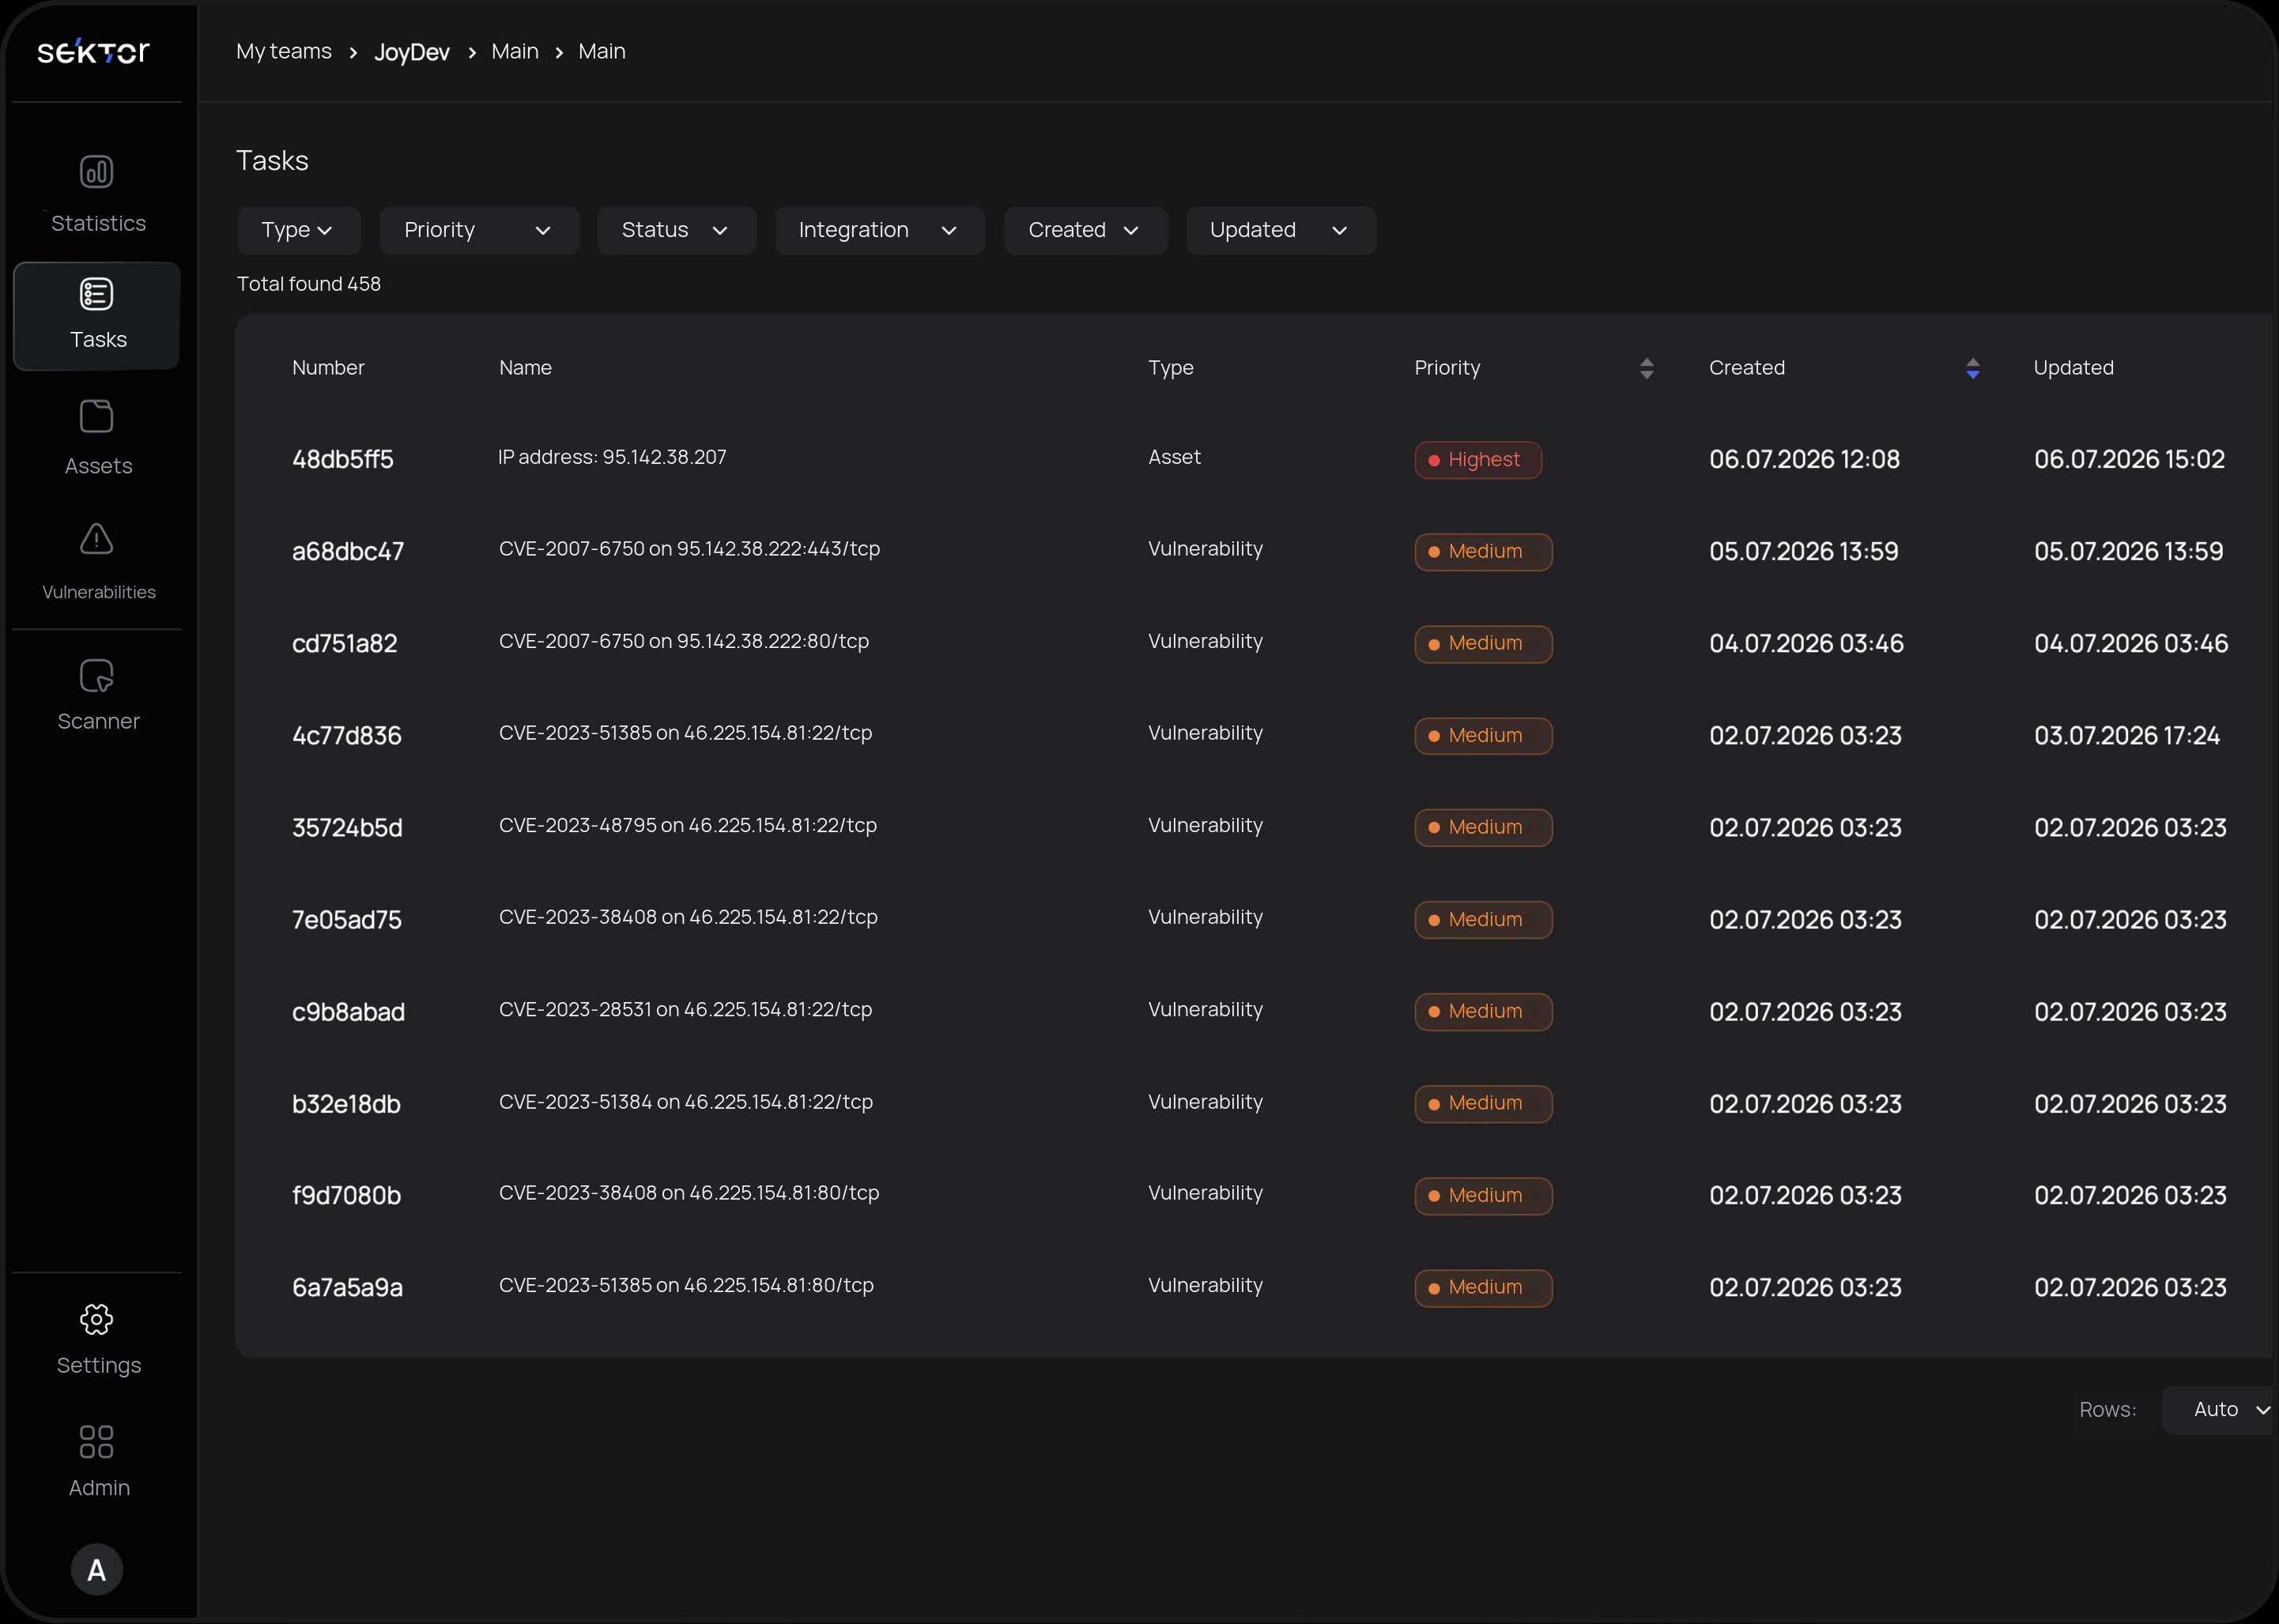Expand the Updated date filter
This screenshot has height=1624, width=2279.
1280,230
